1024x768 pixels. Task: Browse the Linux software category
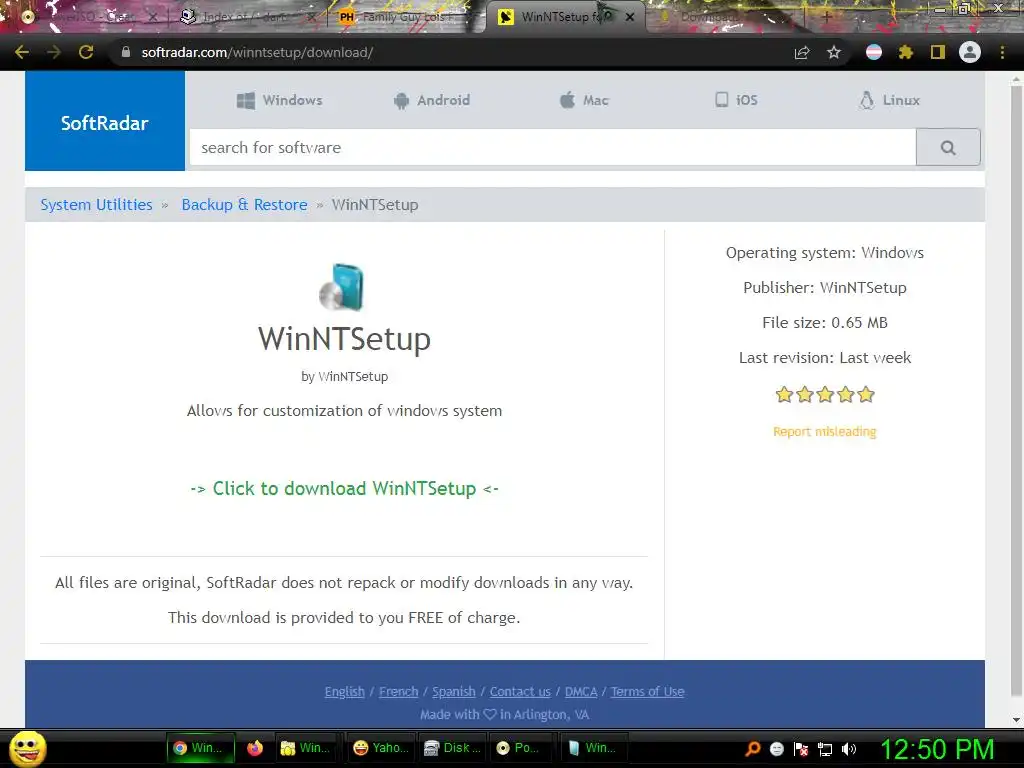click(889, 100)
